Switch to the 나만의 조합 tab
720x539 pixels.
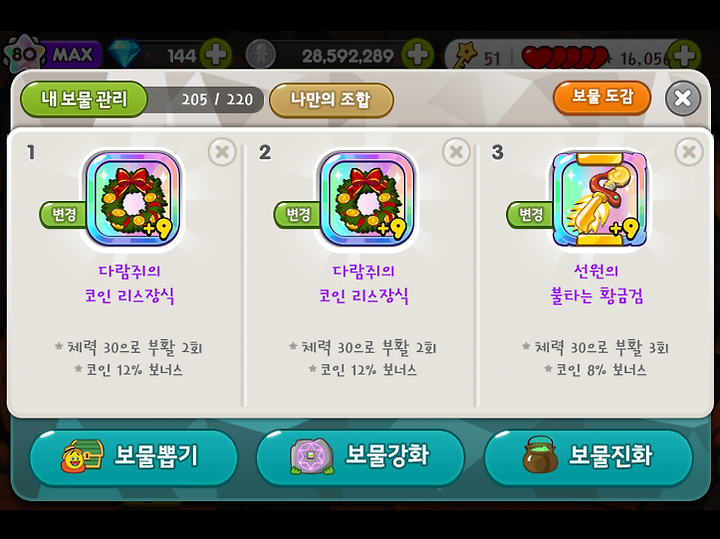pos(331,100)
